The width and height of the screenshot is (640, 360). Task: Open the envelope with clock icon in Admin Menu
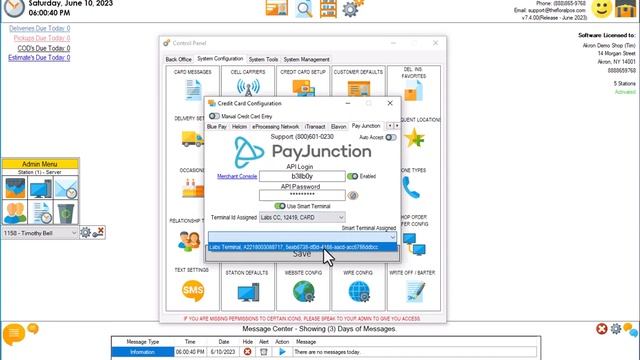[65, 188]
